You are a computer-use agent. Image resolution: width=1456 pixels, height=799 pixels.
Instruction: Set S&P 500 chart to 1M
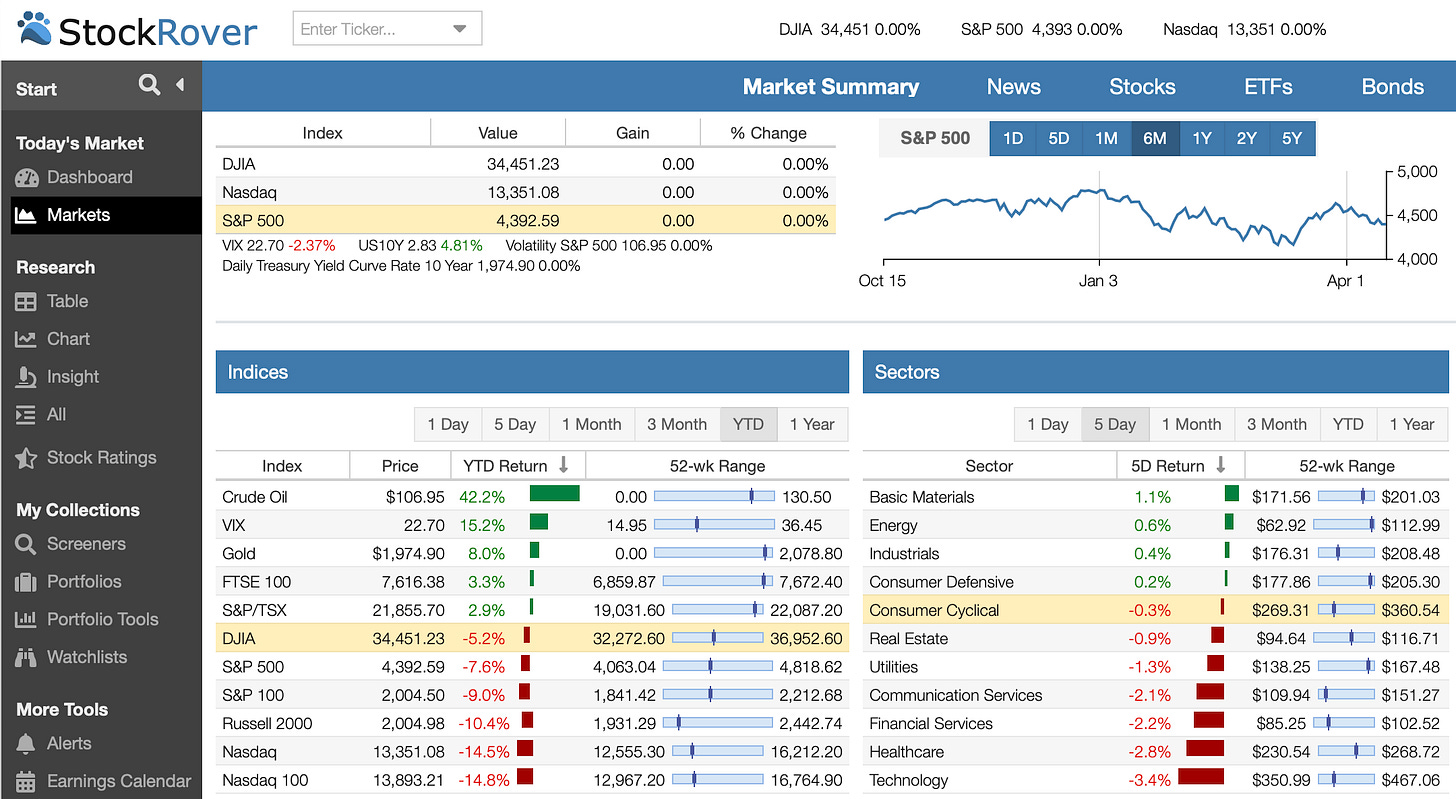(1106, 138)
